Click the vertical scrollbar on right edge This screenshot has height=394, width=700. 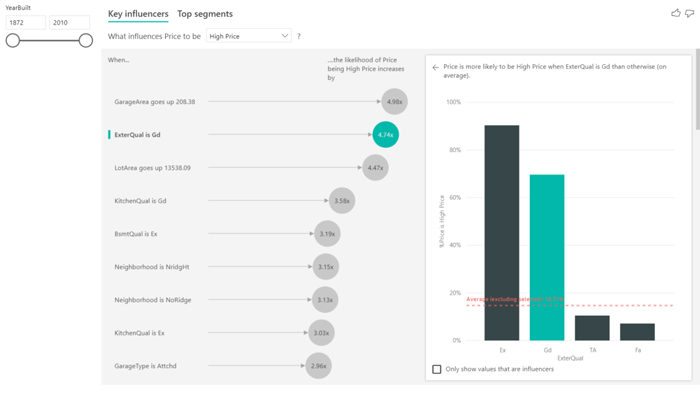click(697, 89)
